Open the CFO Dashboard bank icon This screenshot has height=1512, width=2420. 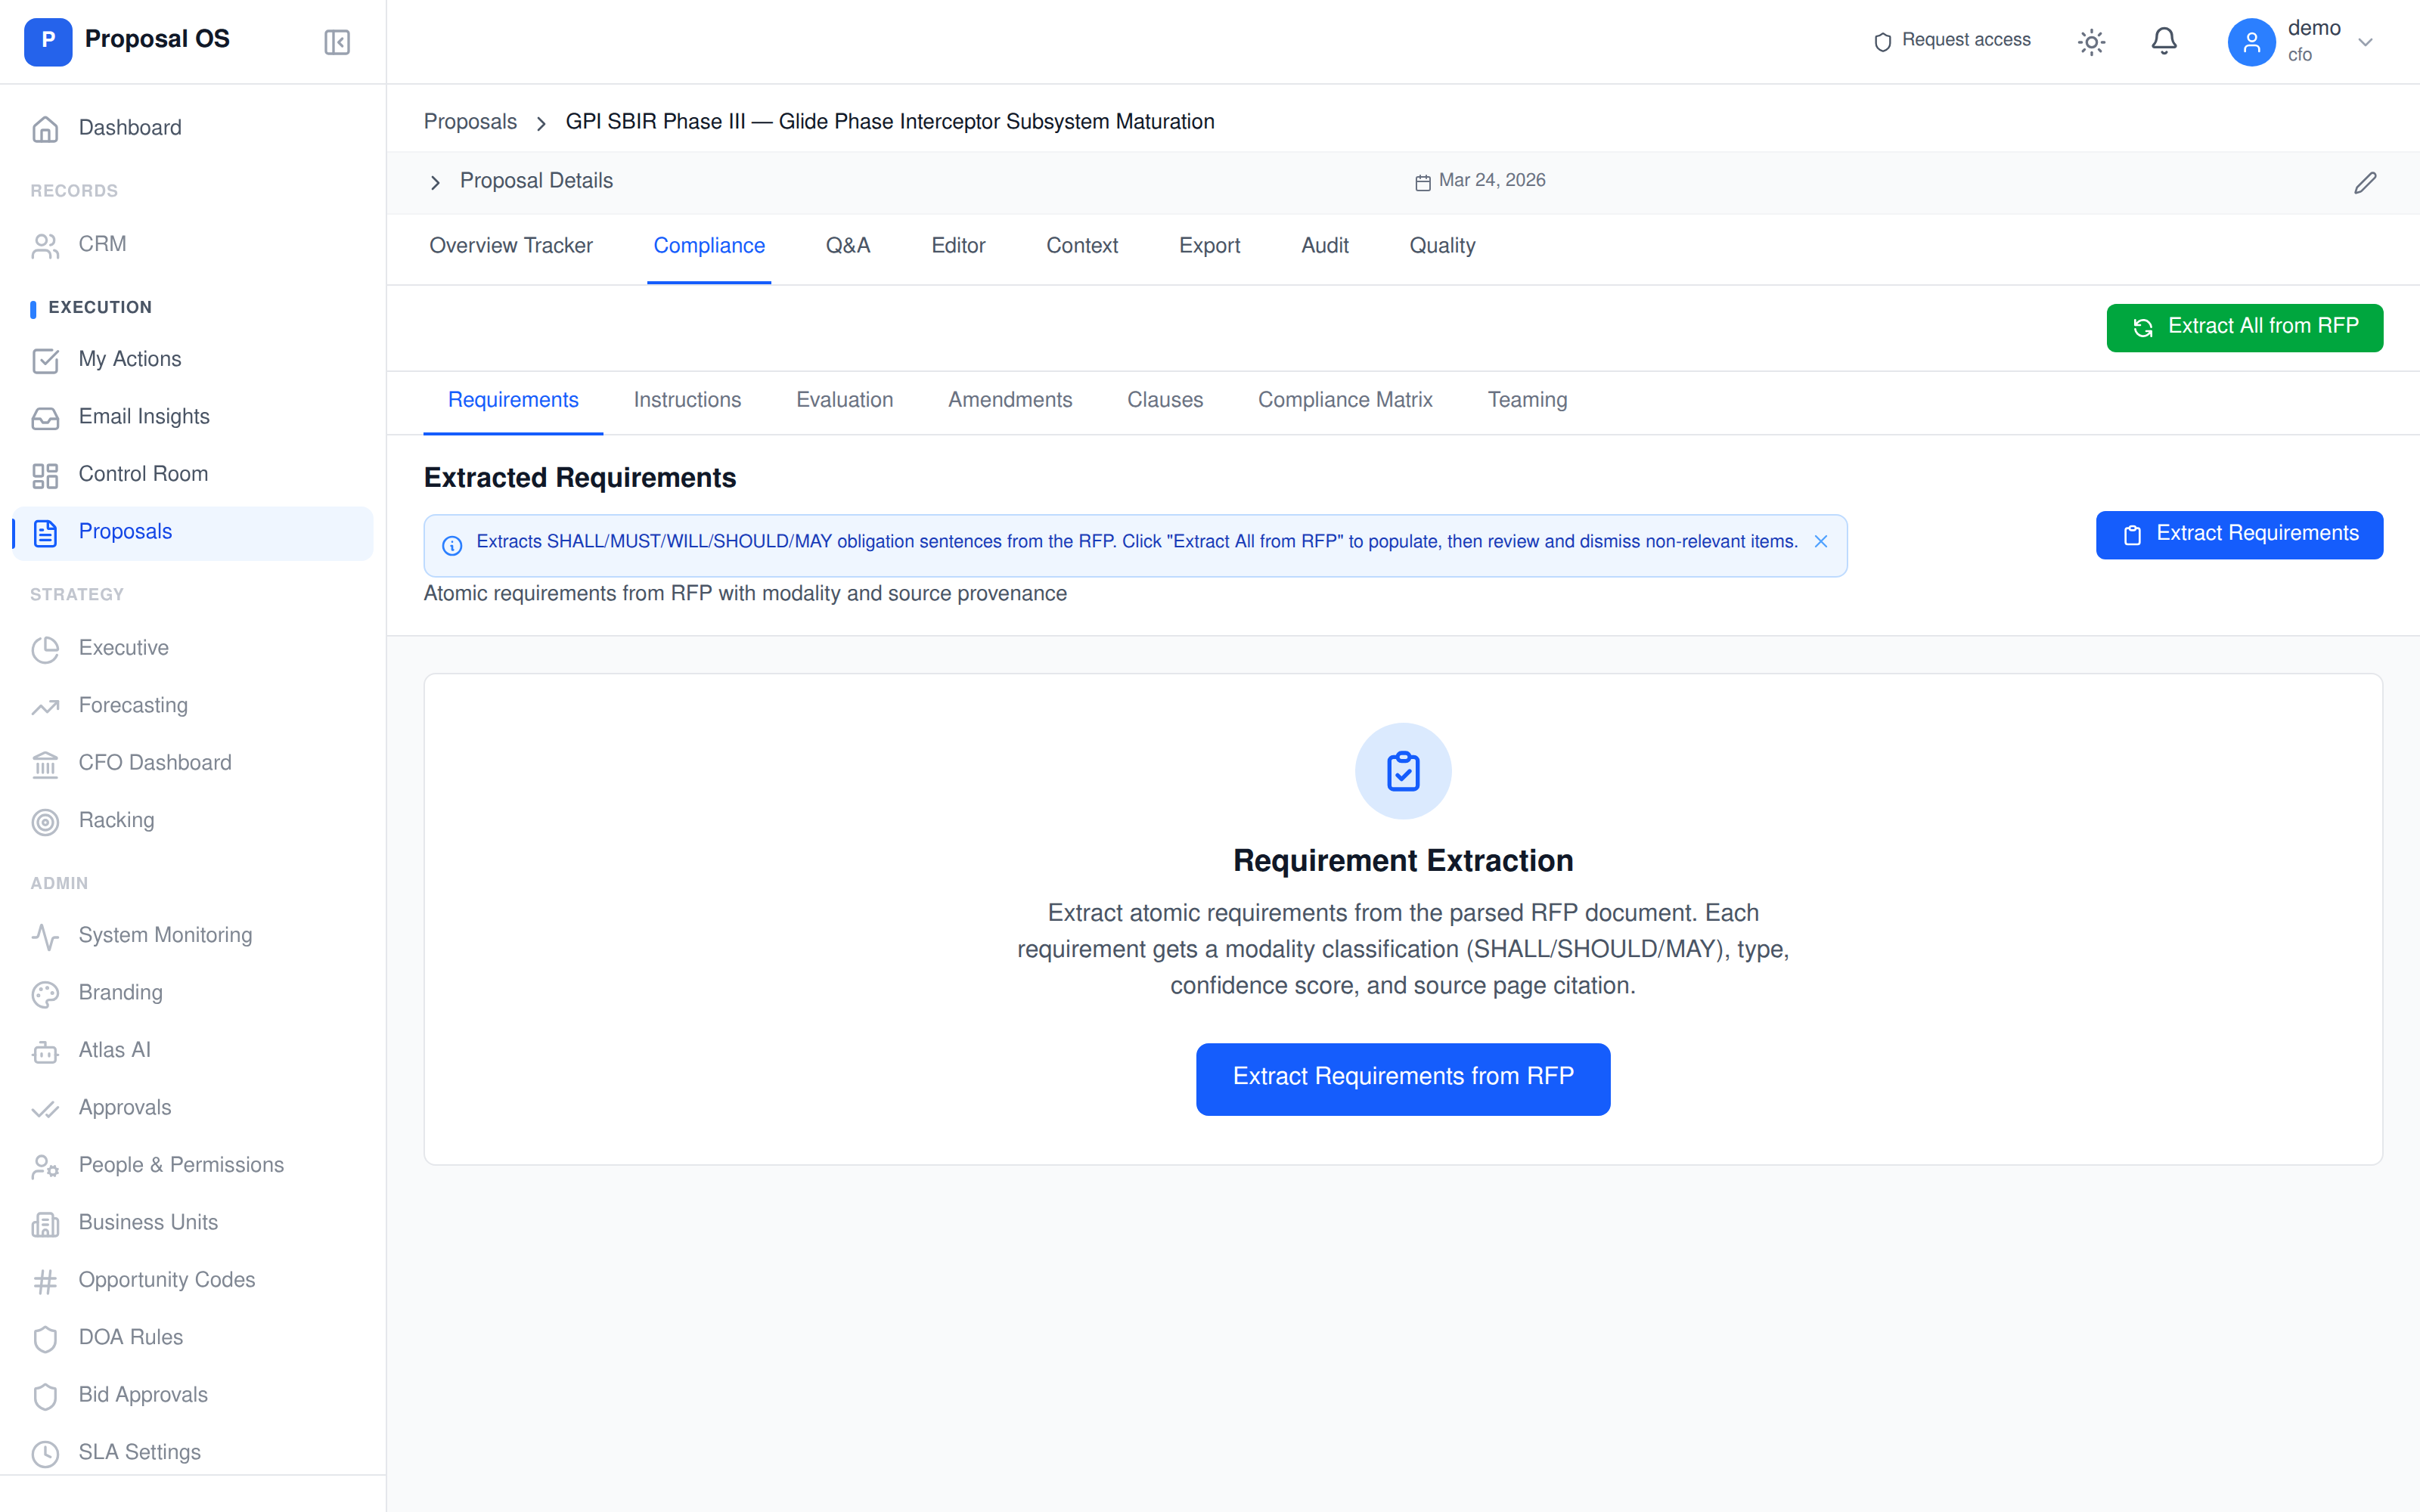pos(46,763)
